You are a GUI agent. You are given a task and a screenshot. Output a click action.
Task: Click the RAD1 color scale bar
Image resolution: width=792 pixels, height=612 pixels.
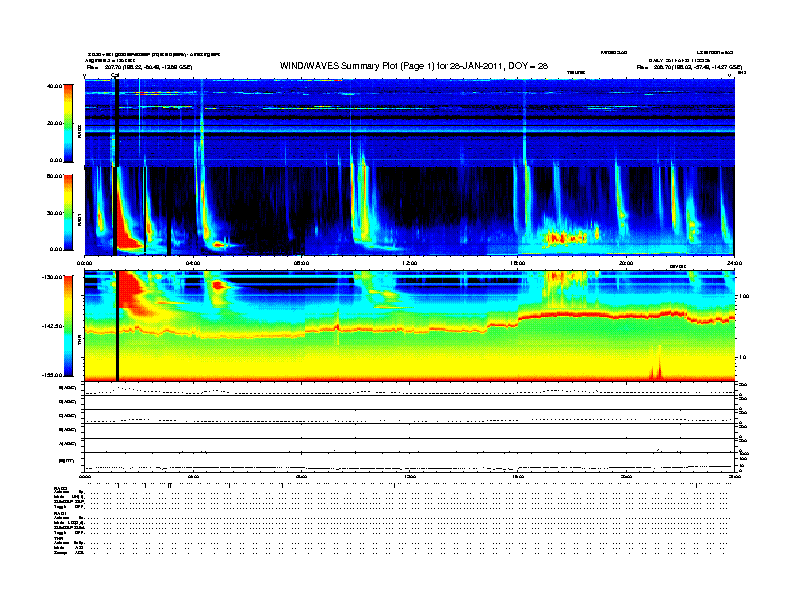pyautogui.click(x=68, y=213)
